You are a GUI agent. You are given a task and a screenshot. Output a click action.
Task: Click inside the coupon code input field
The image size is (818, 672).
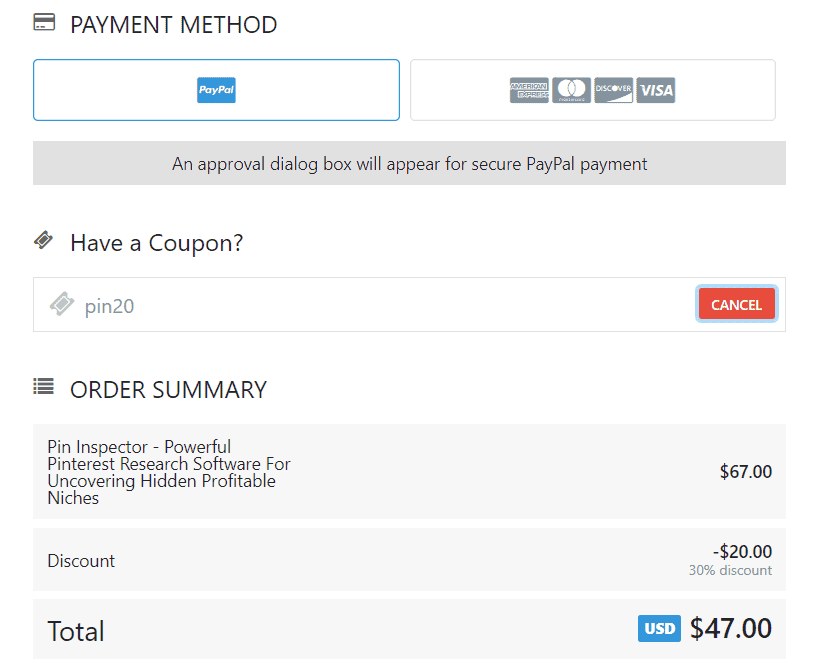(x=300, y=305)
